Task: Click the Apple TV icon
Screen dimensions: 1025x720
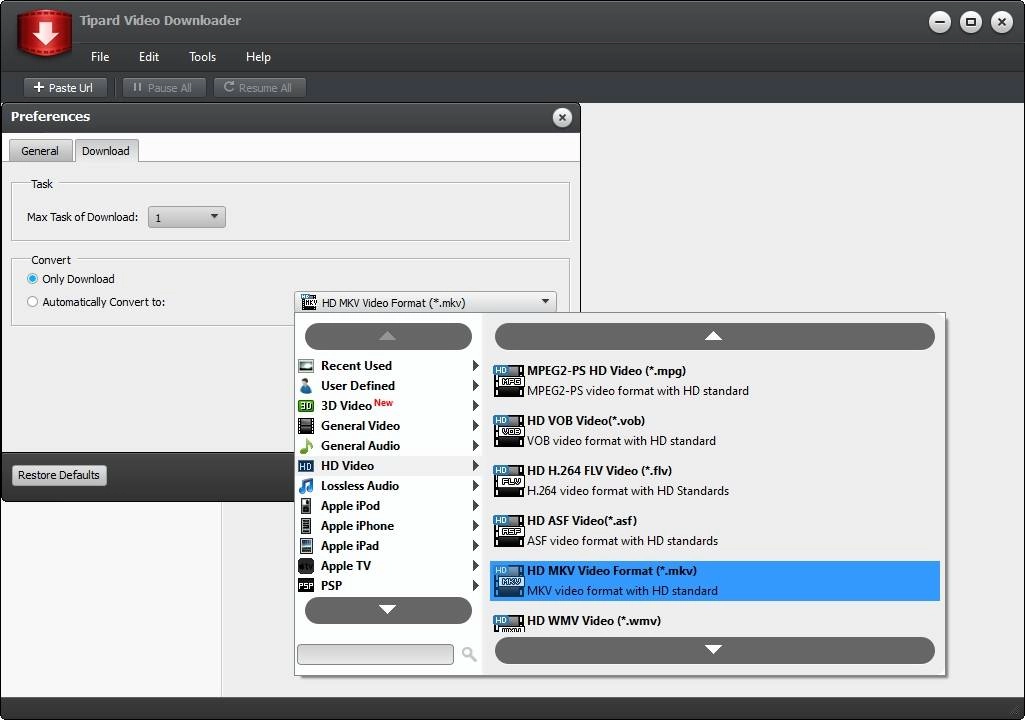Action: (x=306, y=566)
